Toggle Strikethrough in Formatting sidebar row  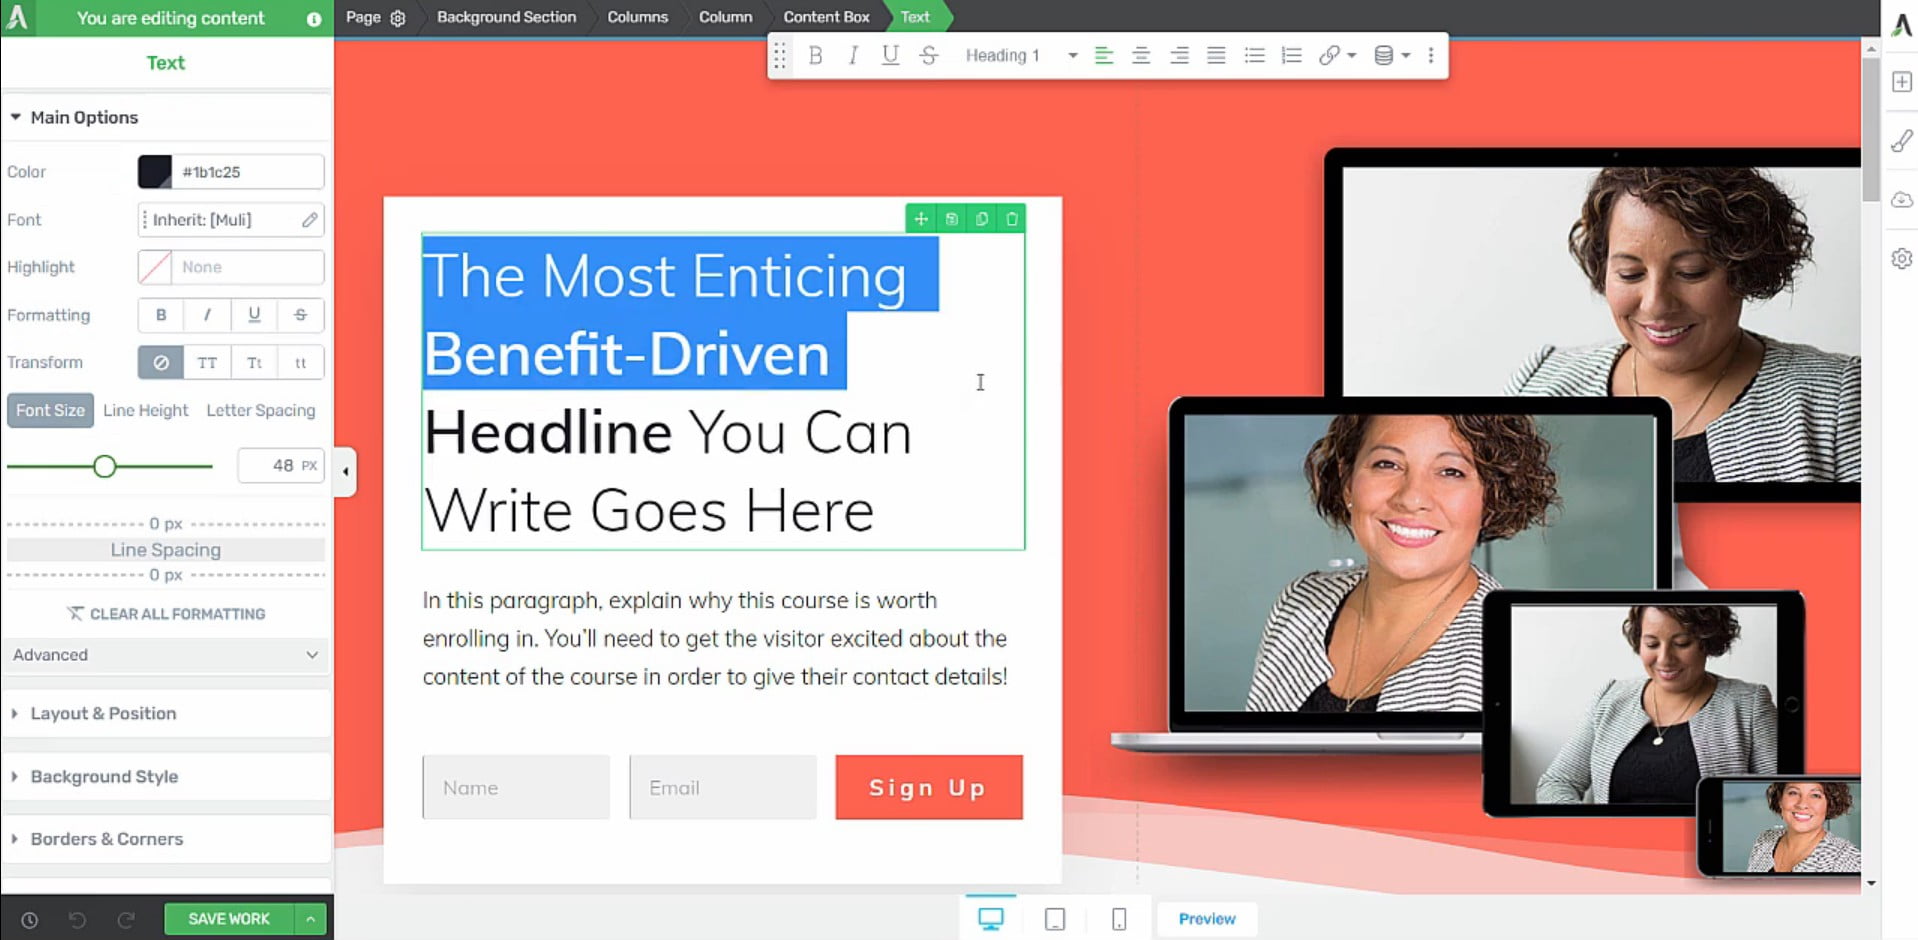(300, 315)
